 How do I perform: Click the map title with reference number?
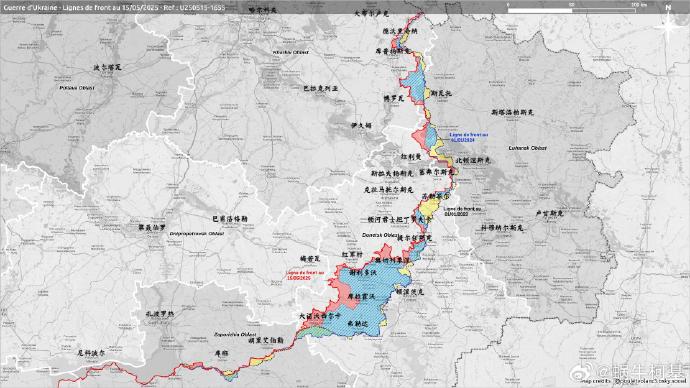(x=114, y=7)
